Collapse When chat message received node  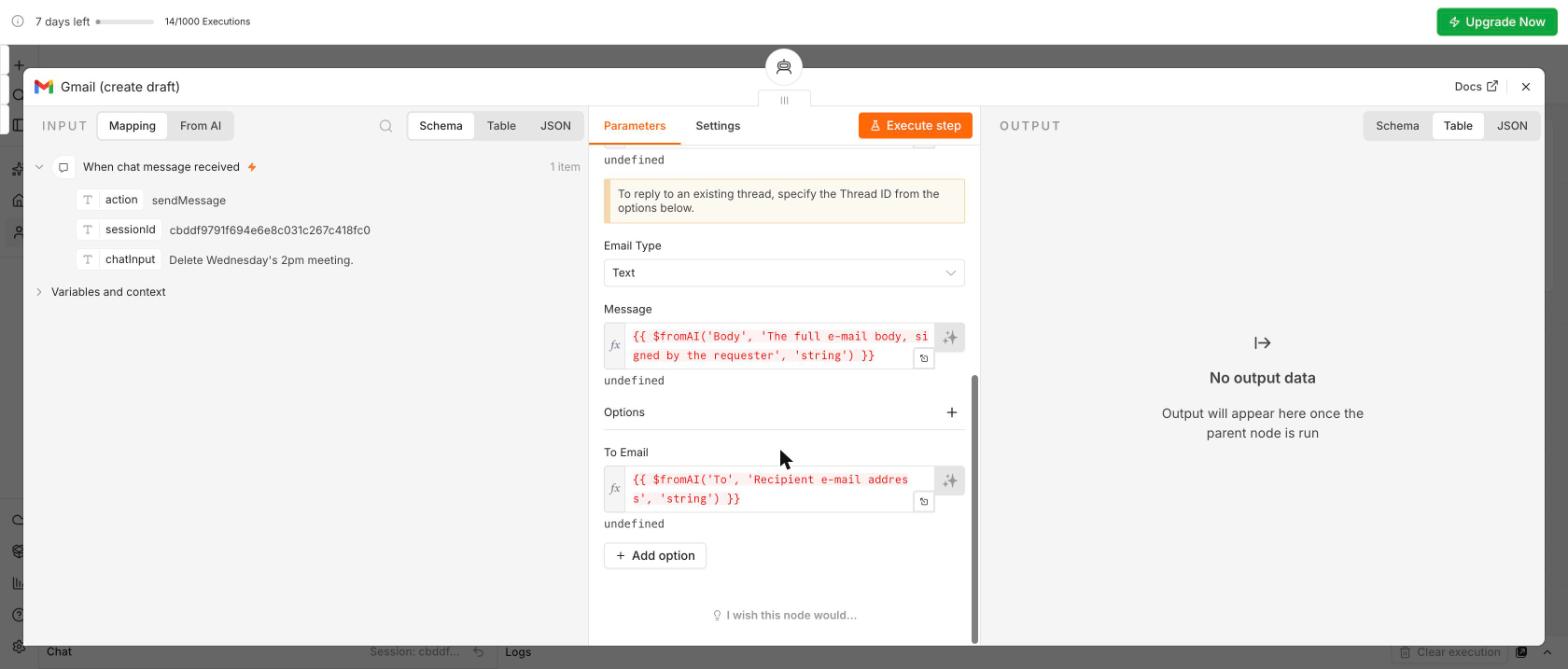point(39,167)
